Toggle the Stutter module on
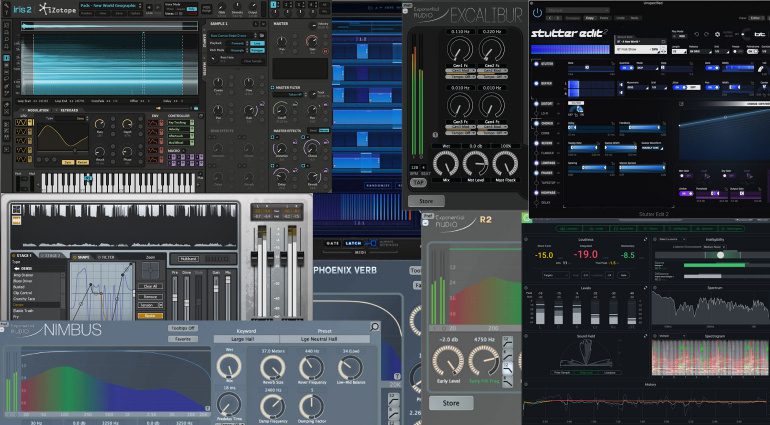Image resolution: width=770 pixels, height=425 pixels. click(538, 63)
